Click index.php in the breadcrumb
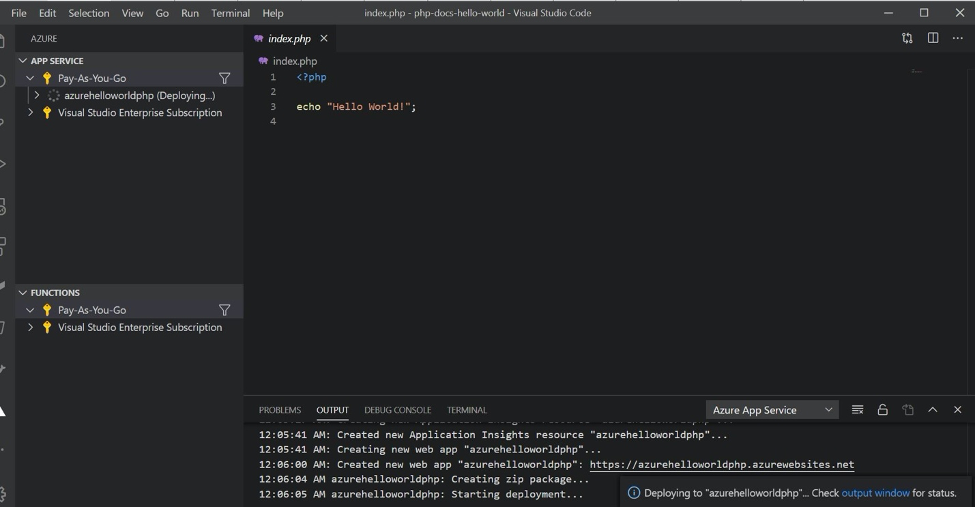This screenshot has height=508, width=977. (295, 61)
